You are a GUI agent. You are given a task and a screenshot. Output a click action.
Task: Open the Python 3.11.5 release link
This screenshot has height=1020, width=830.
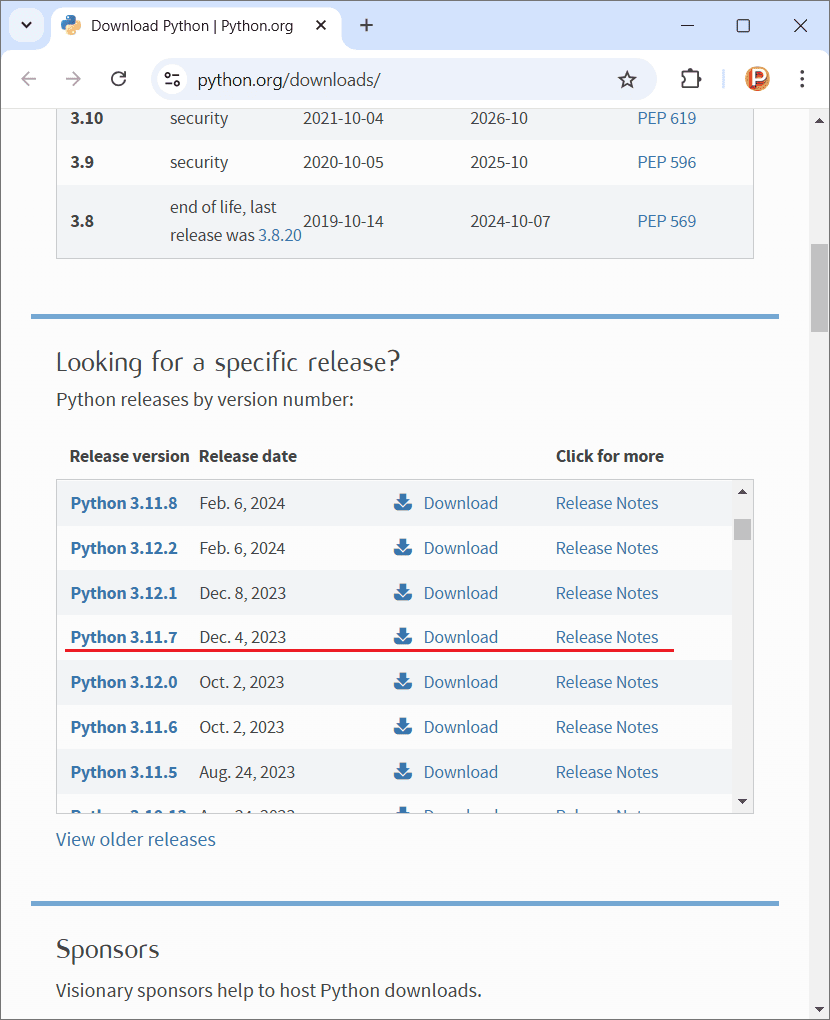click(x=124, y=772)
